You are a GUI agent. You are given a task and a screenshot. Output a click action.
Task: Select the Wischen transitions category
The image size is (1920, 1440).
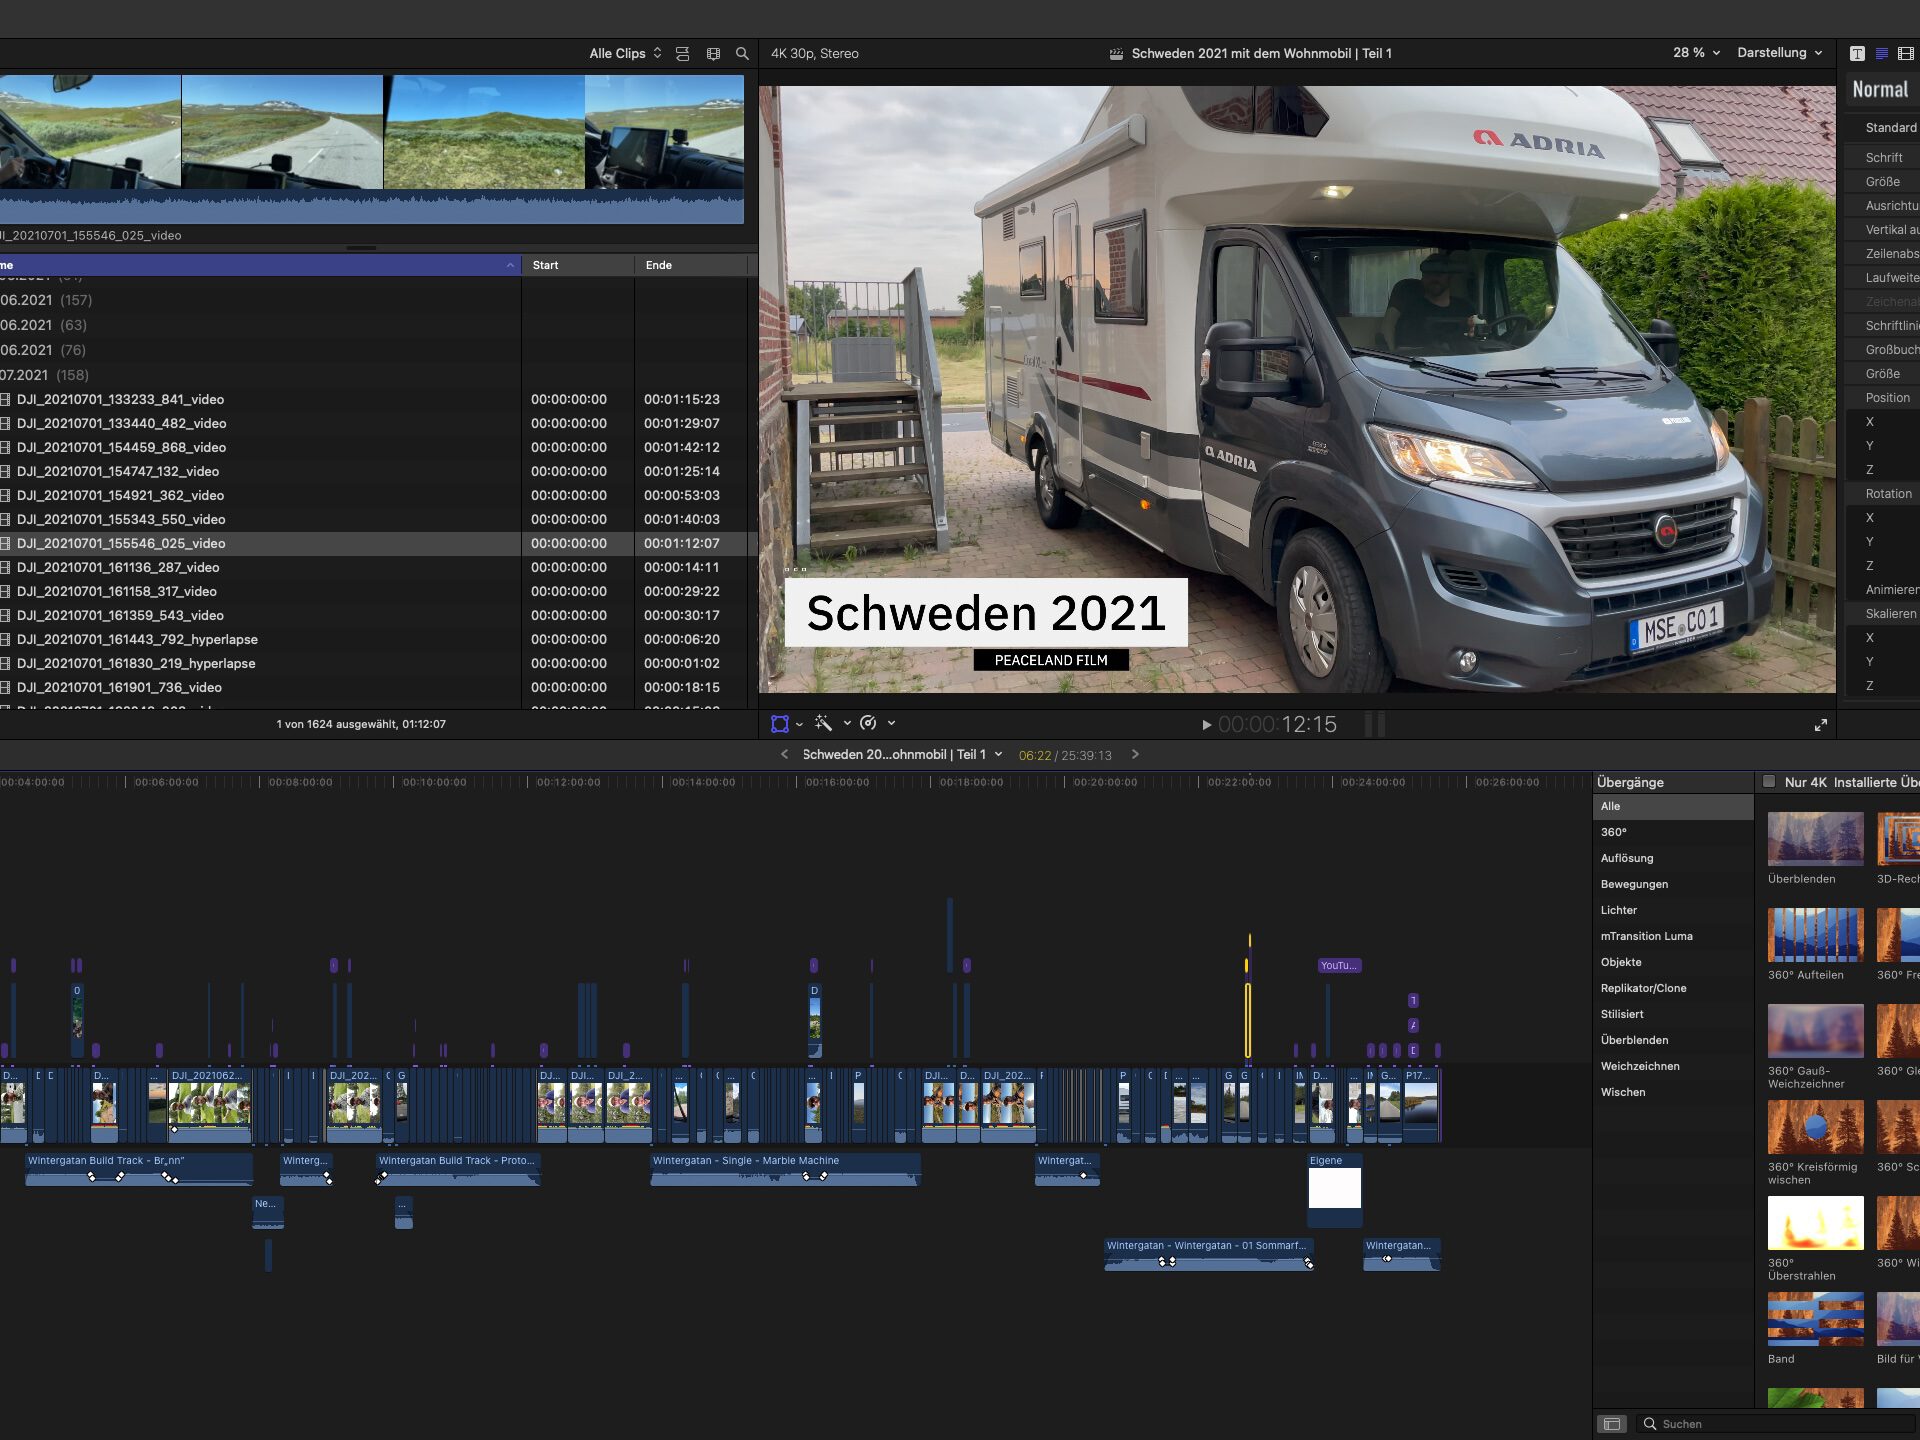[x=1623, y=1092]
